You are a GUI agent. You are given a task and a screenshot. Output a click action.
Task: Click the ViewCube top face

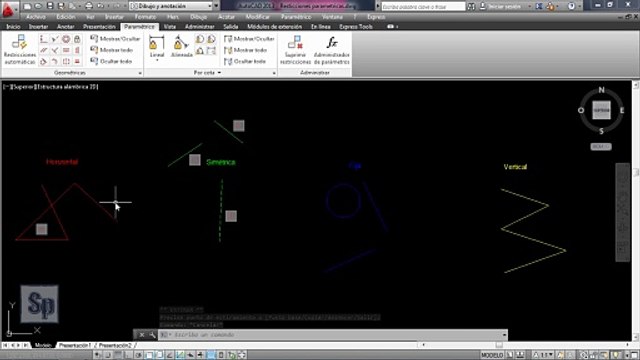click(x=601, y=110)
